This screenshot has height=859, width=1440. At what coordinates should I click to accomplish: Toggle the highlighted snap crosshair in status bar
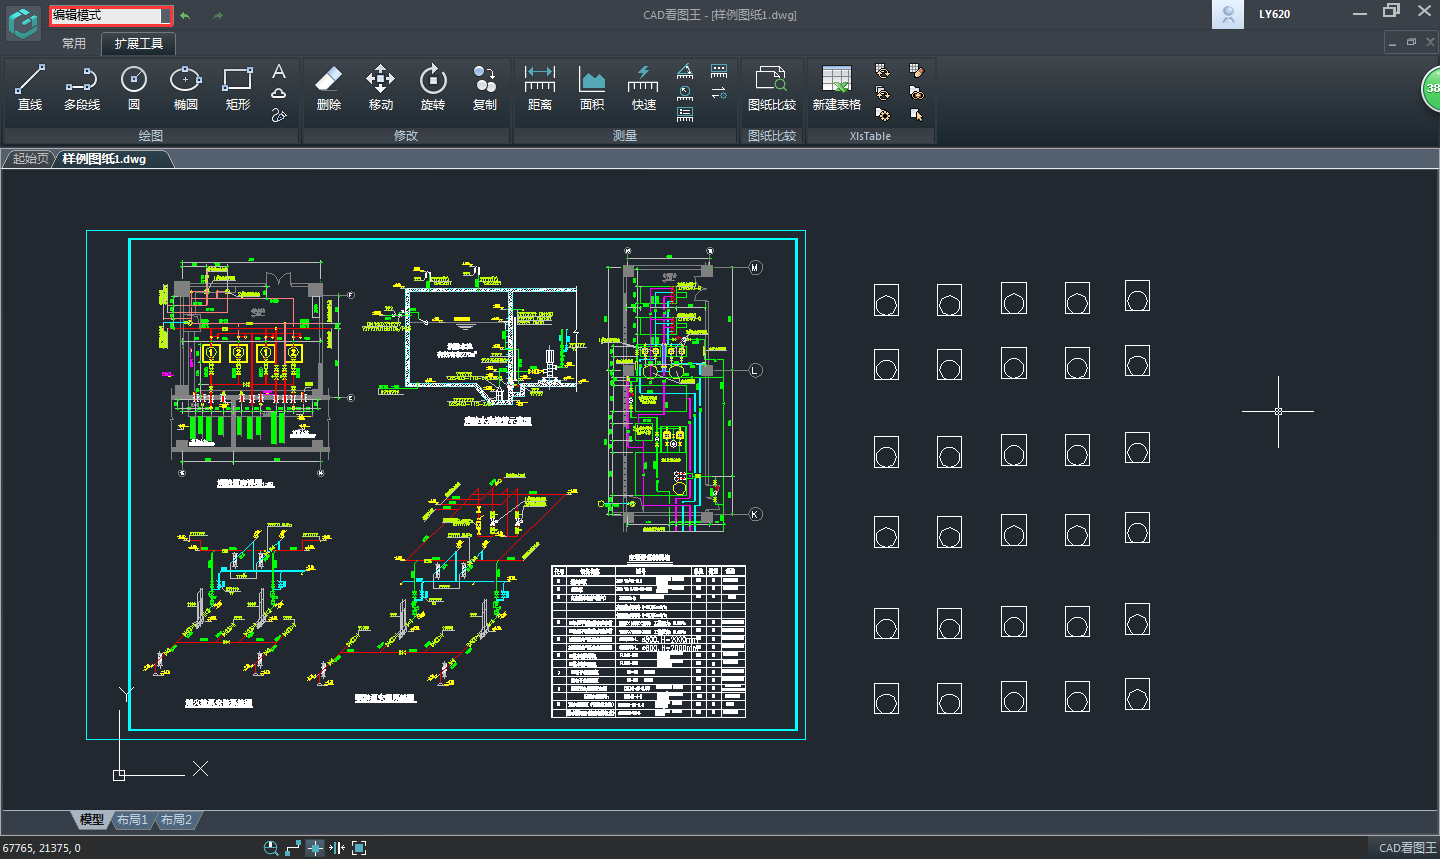click(x=315, y=848)
